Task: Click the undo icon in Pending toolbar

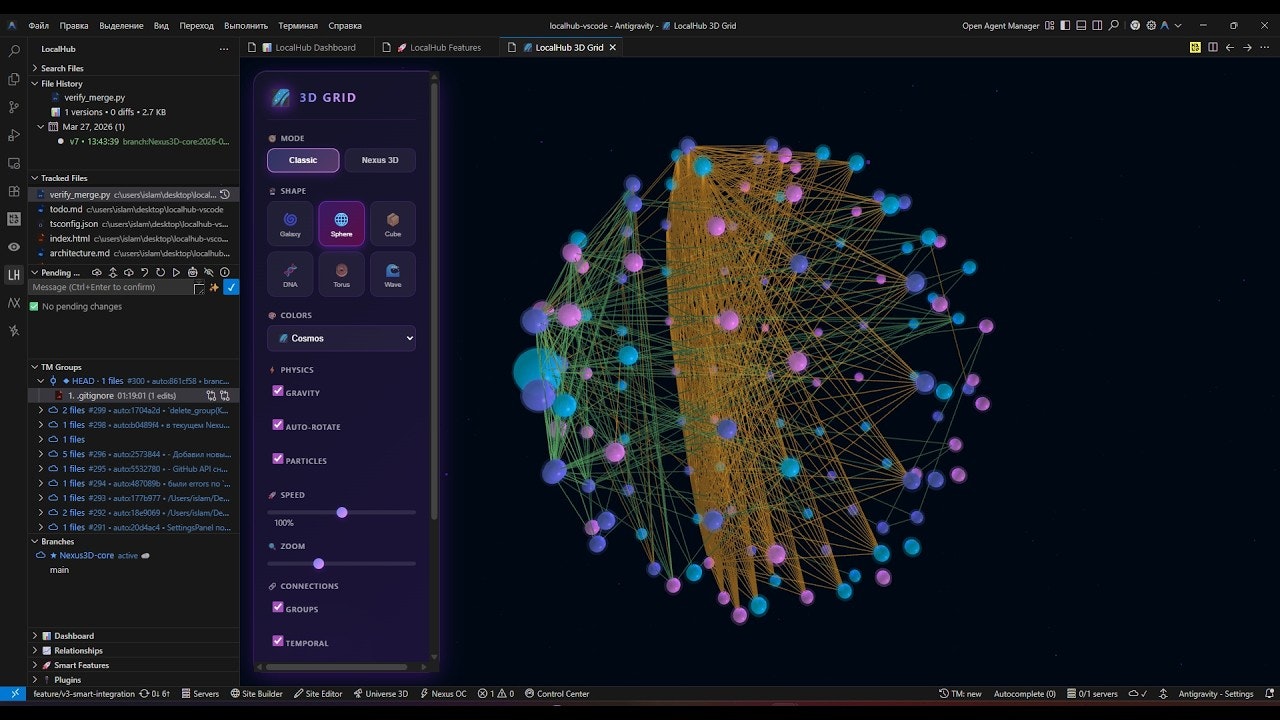Action: coord(145,272)
